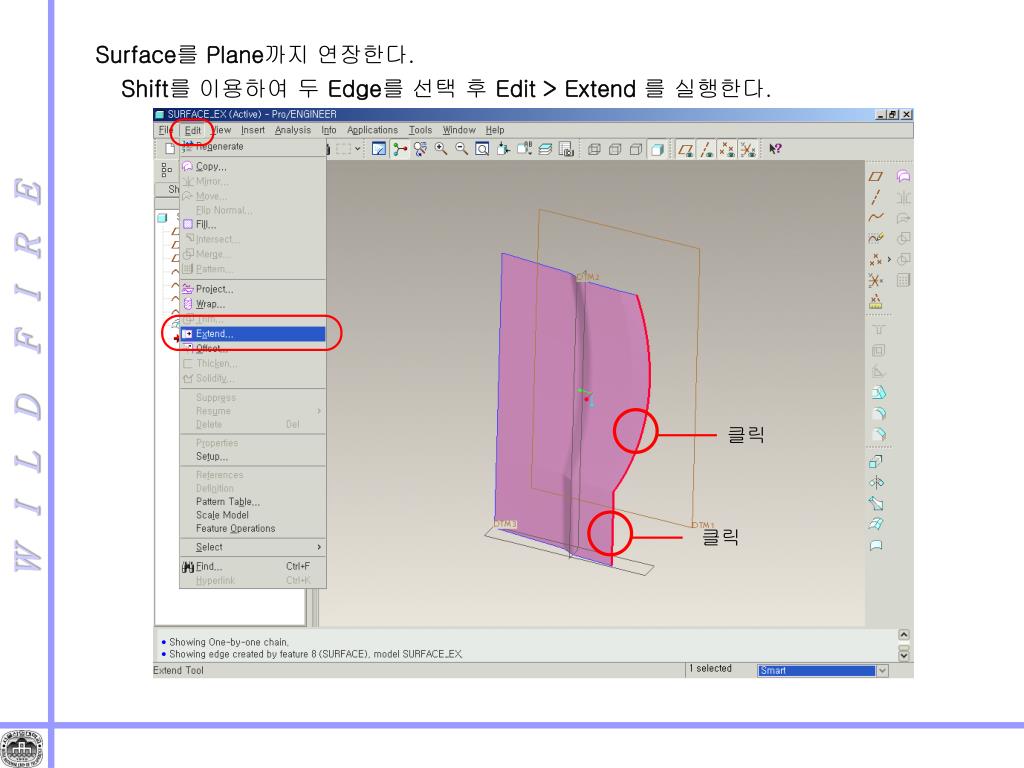Click the Round tool icon in the right toolbar
Screen dimensions: 1024x768
tap(878, 413)
